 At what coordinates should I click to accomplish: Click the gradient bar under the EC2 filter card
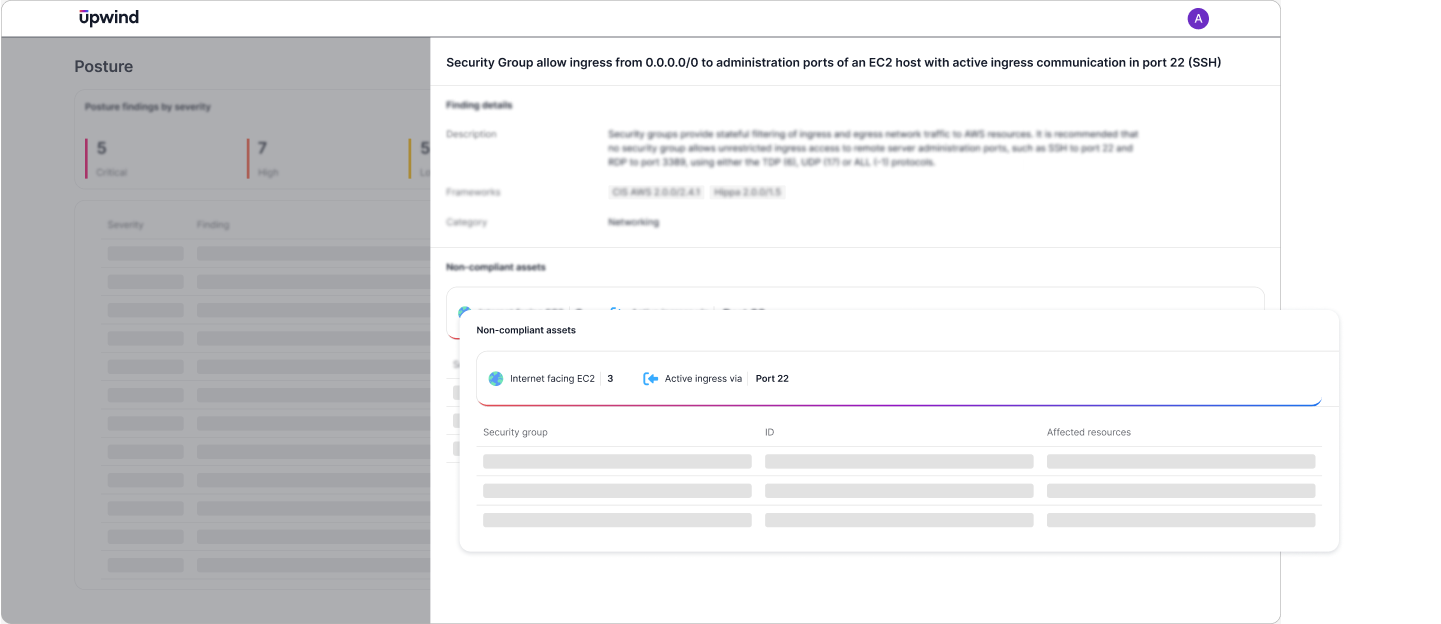[900, 402]
